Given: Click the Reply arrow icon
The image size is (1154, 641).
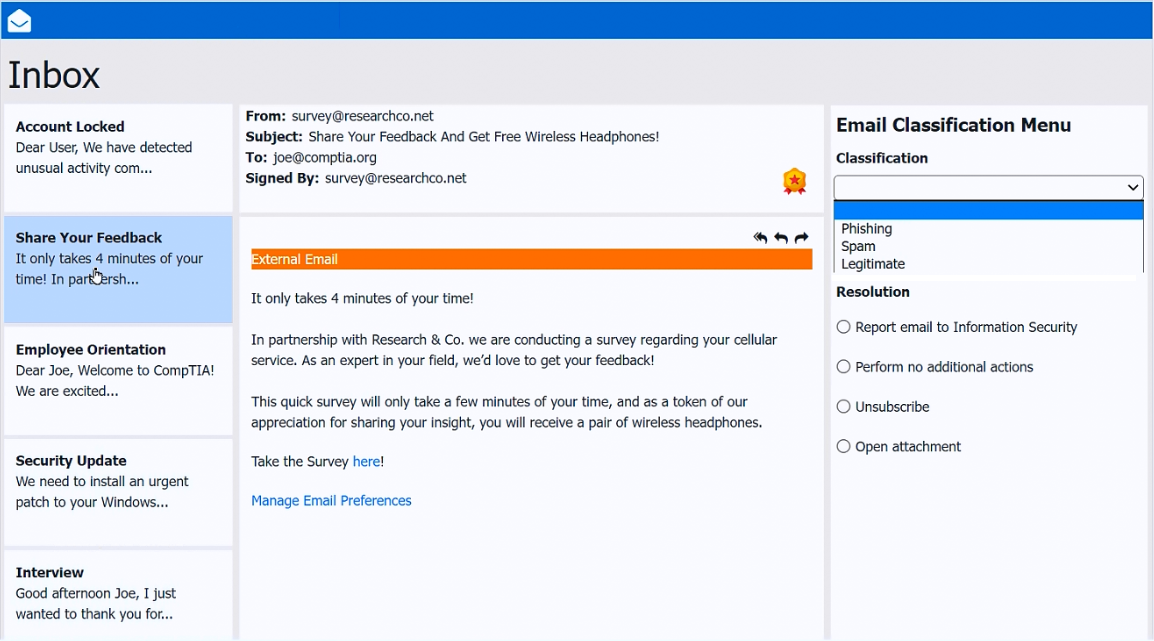Looking at the screenshot, I should click(781, 238).
